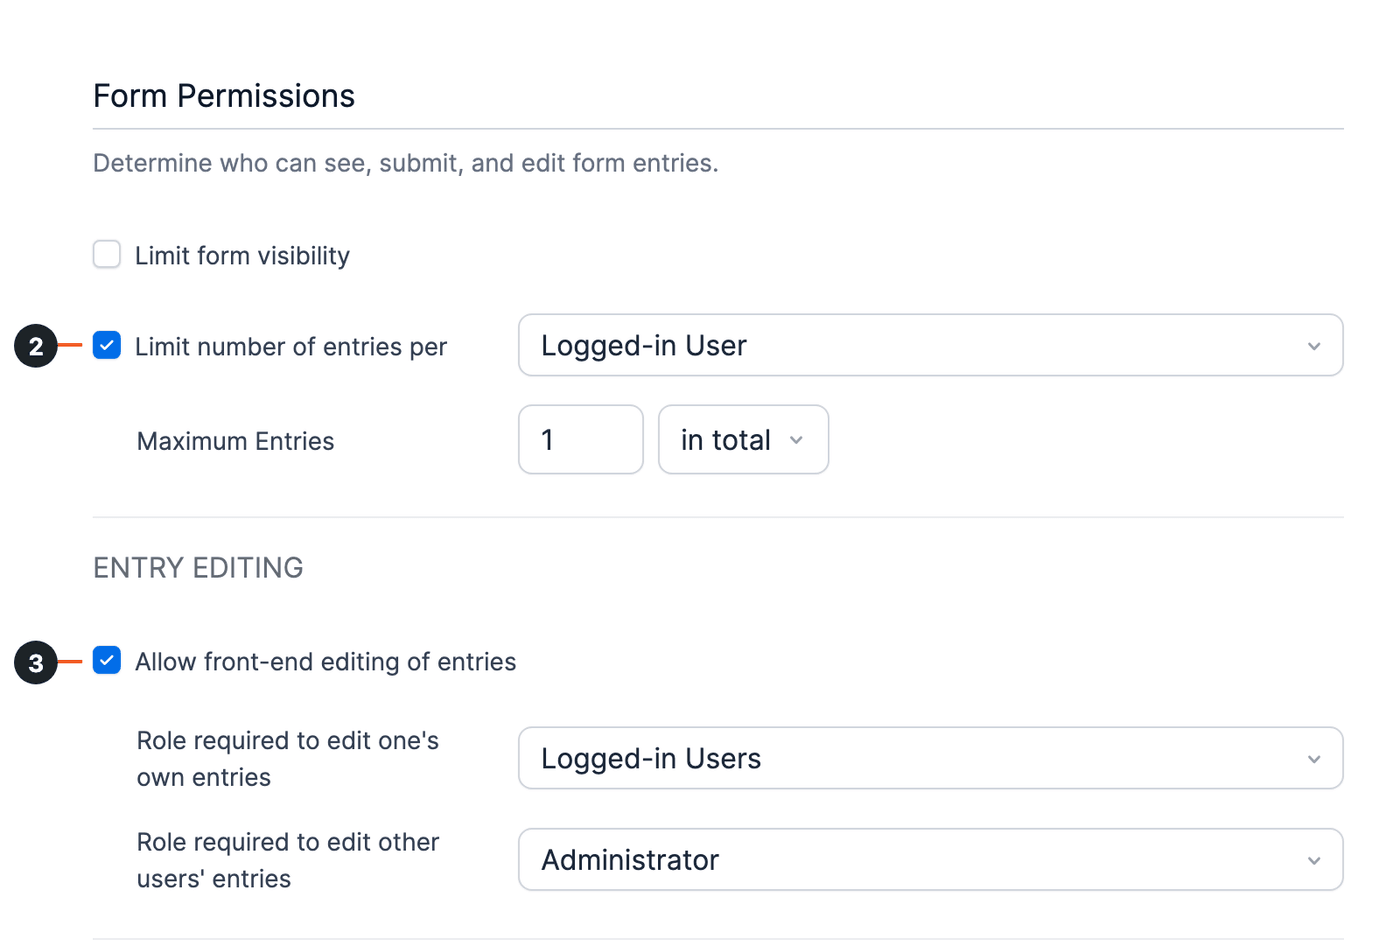Click 'Allow front-end editing of entries' label
Viewport: 1400px width, 947px height.
point(326,662)
